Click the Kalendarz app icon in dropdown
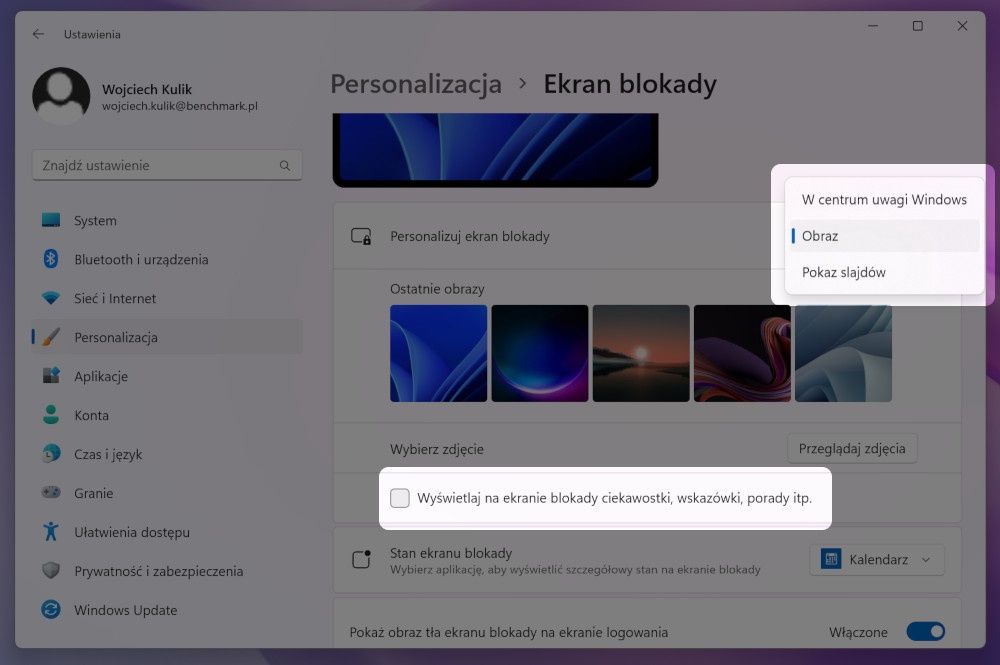This screenshot has width=1000, height=665. pyautogui.click(x=831, y=559)
